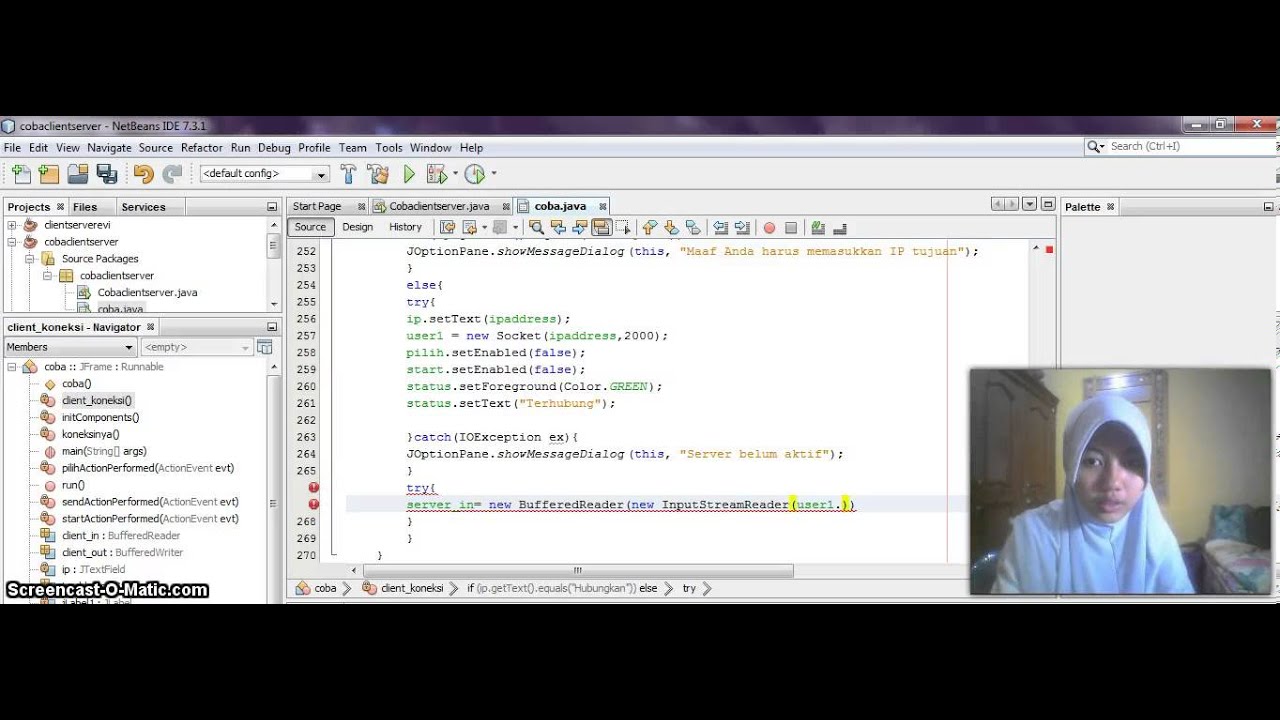Viewport: 1280px width, 720px height.
Task: Toggle Bookmark icon in editor toolbar
Action: click(693, 228)
